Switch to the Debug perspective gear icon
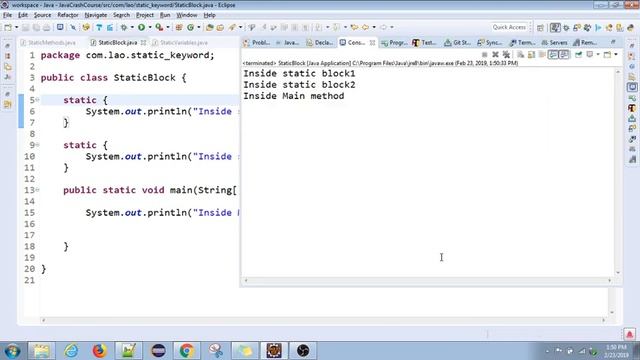640x360 pixels. 566,28
